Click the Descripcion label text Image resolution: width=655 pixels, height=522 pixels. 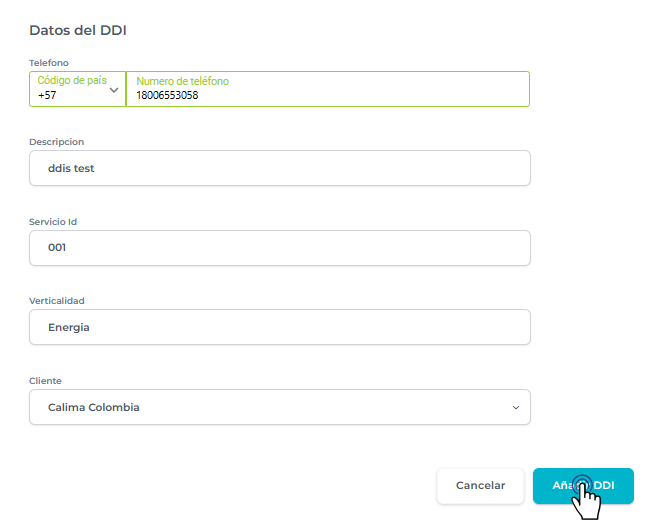coord(56,142)
